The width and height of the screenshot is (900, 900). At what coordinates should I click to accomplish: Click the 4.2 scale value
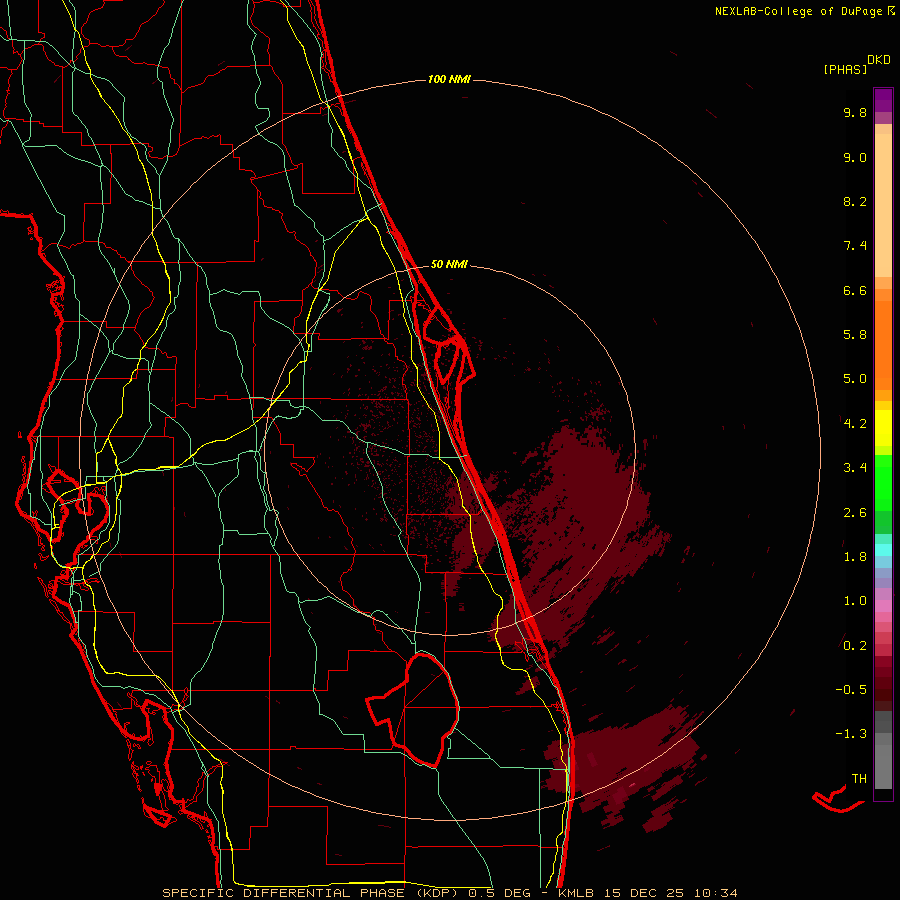[x=855, y=424]
